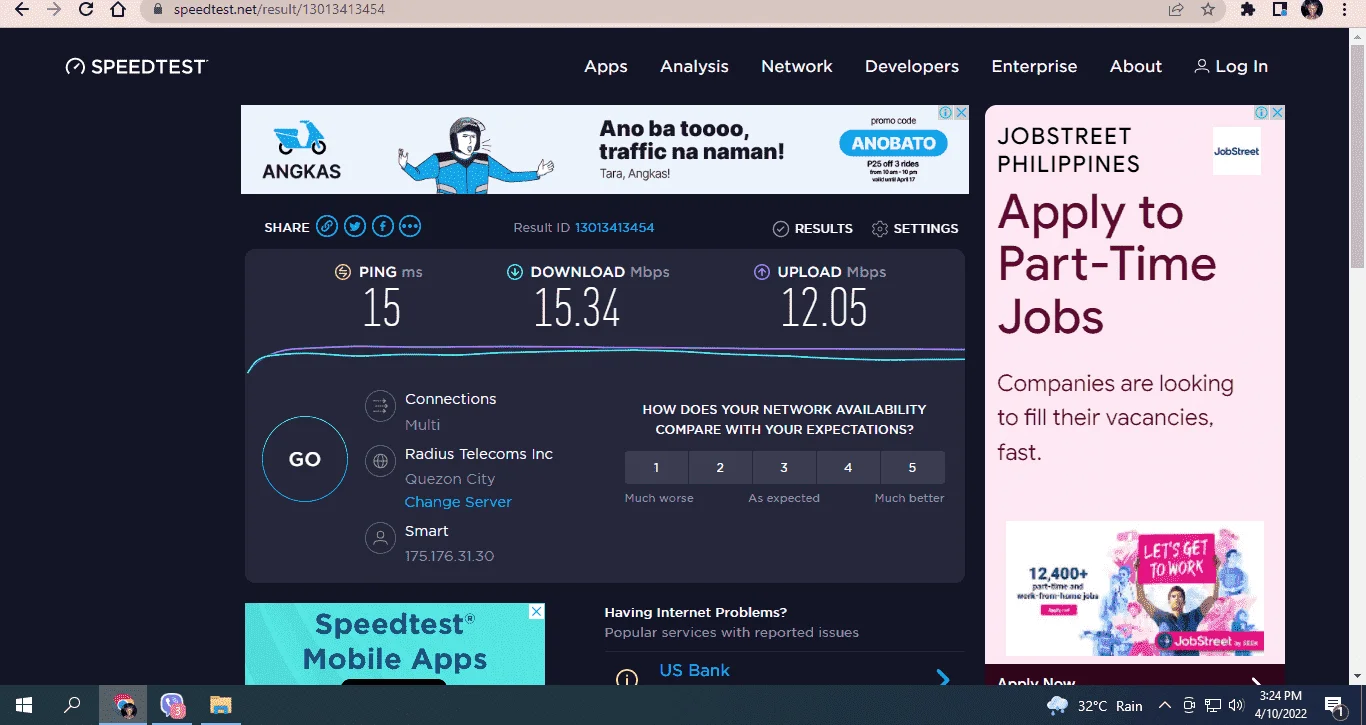This screenshot has width=1366, height=725.
Task: Close the JobStreet sidebar ad
Action: point(1277,113)
